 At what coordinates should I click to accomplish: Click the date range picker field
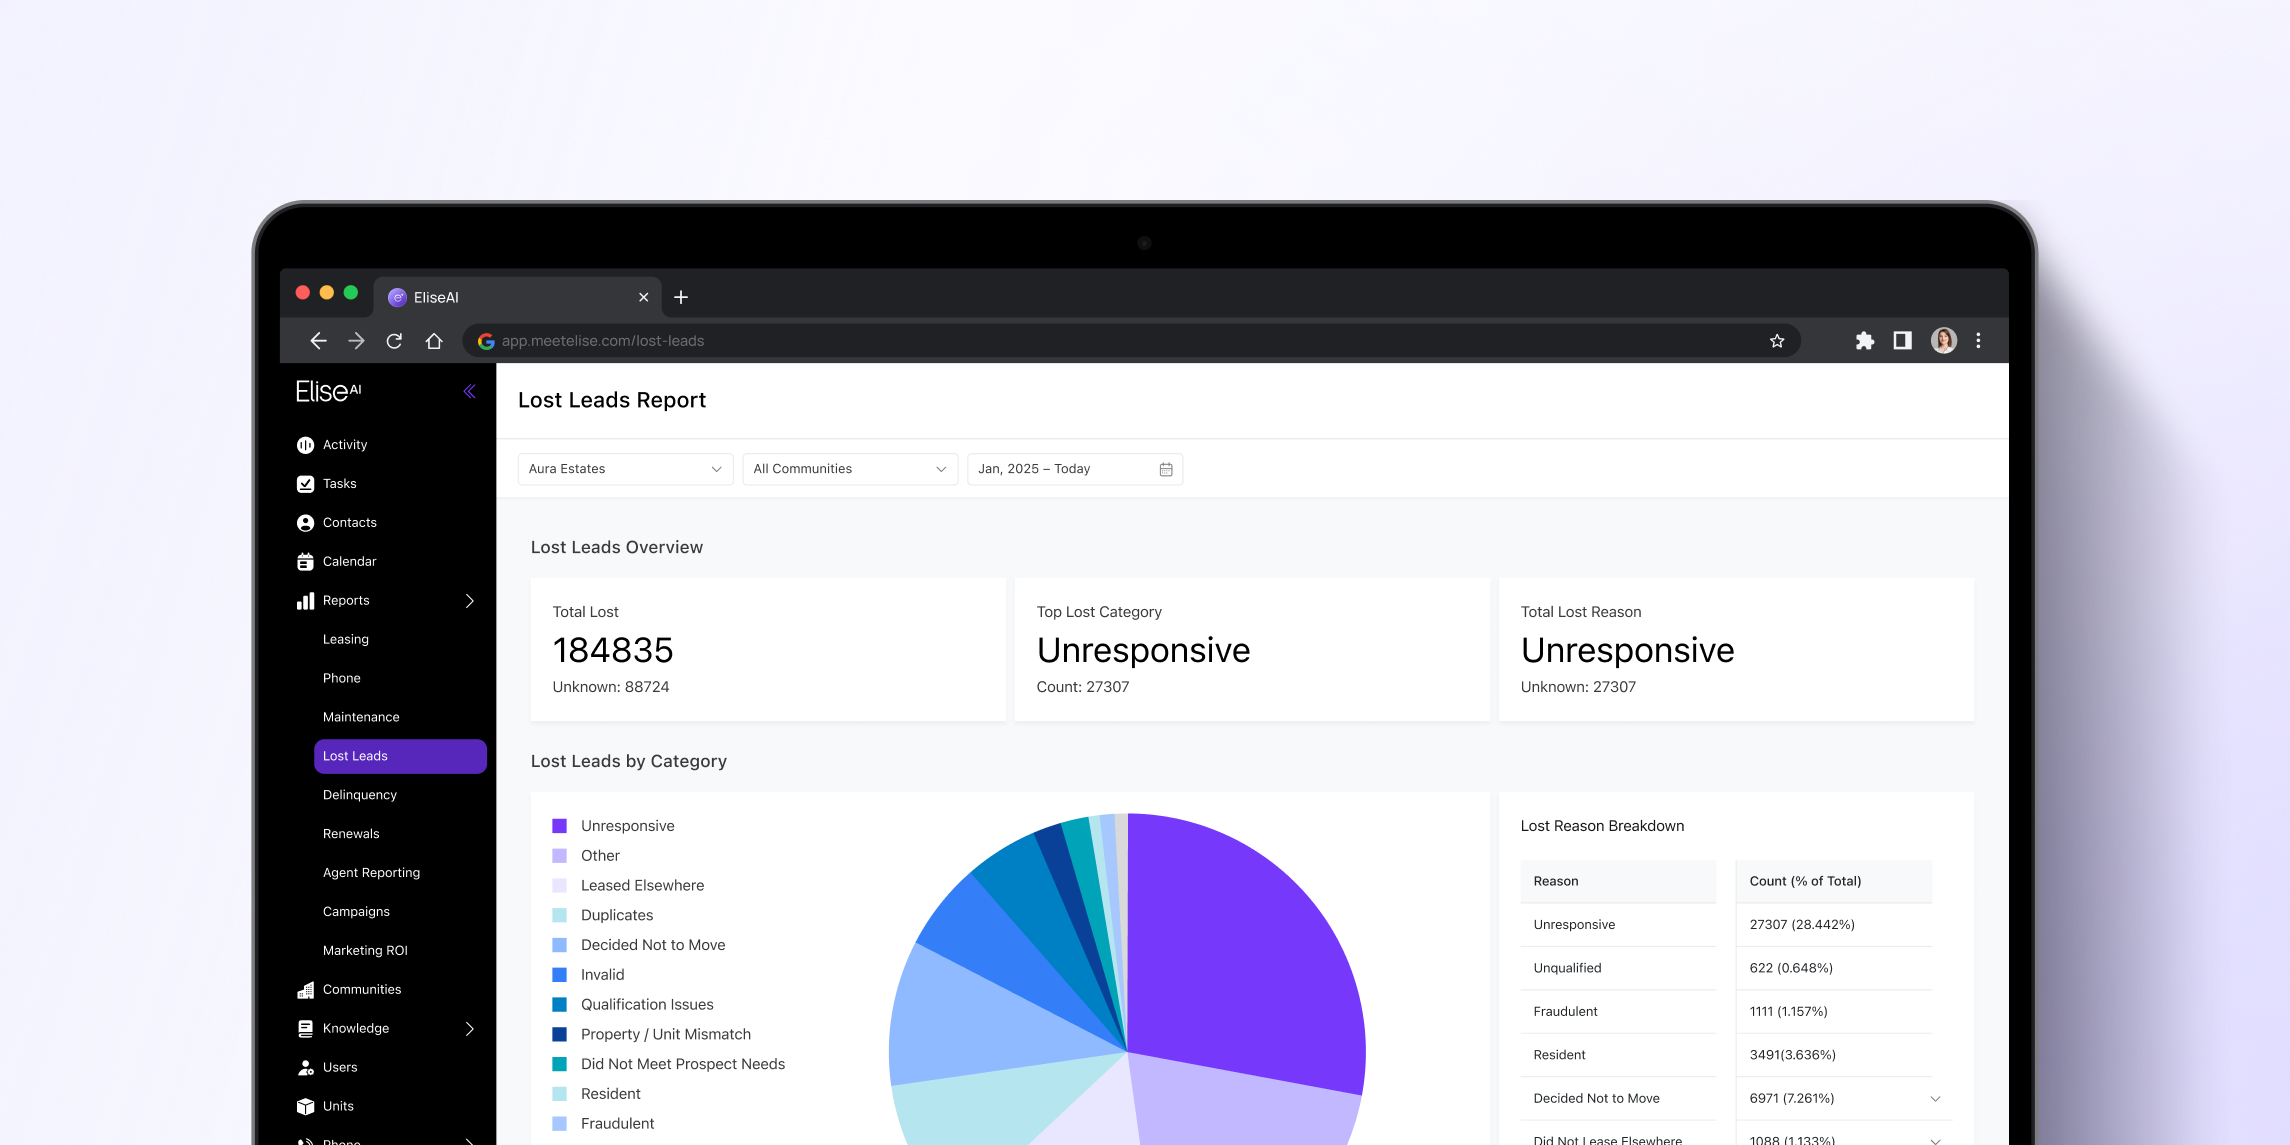click(1074, 469)
